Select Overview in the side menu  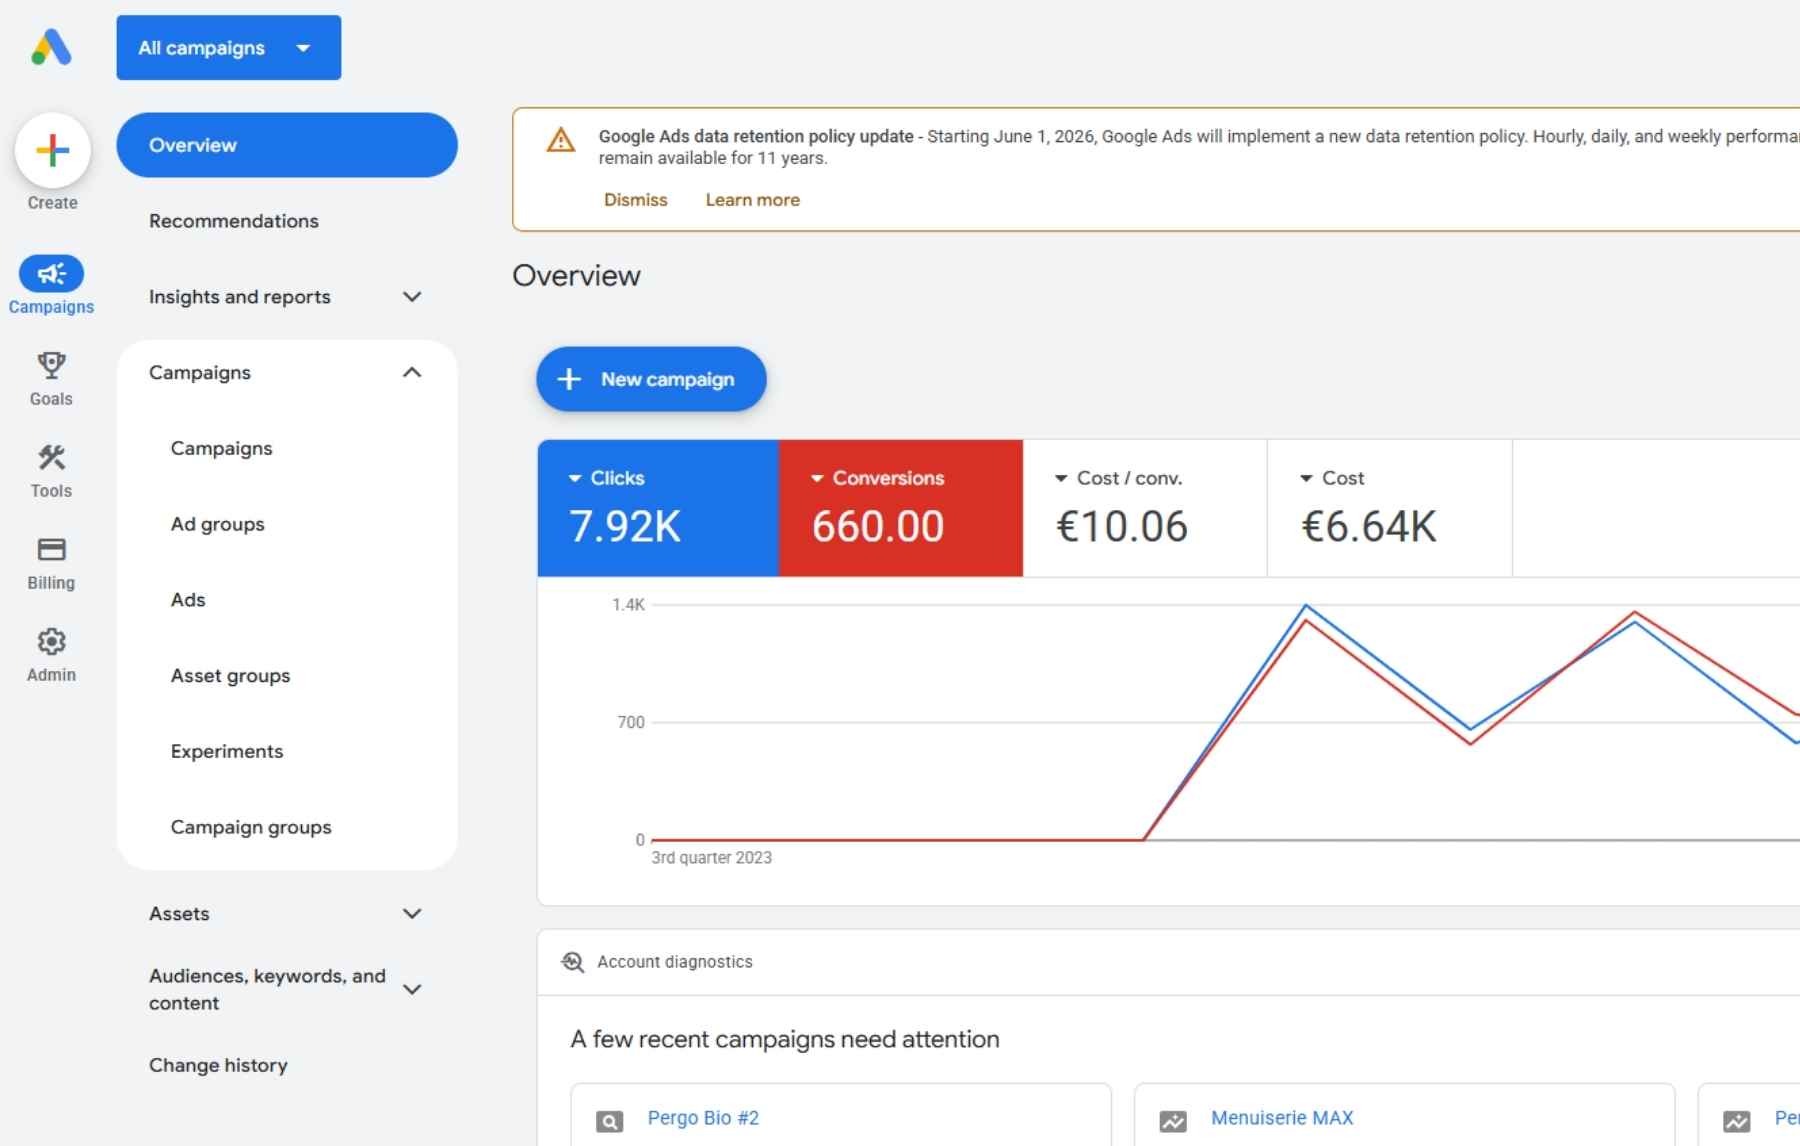pos(287,145)
